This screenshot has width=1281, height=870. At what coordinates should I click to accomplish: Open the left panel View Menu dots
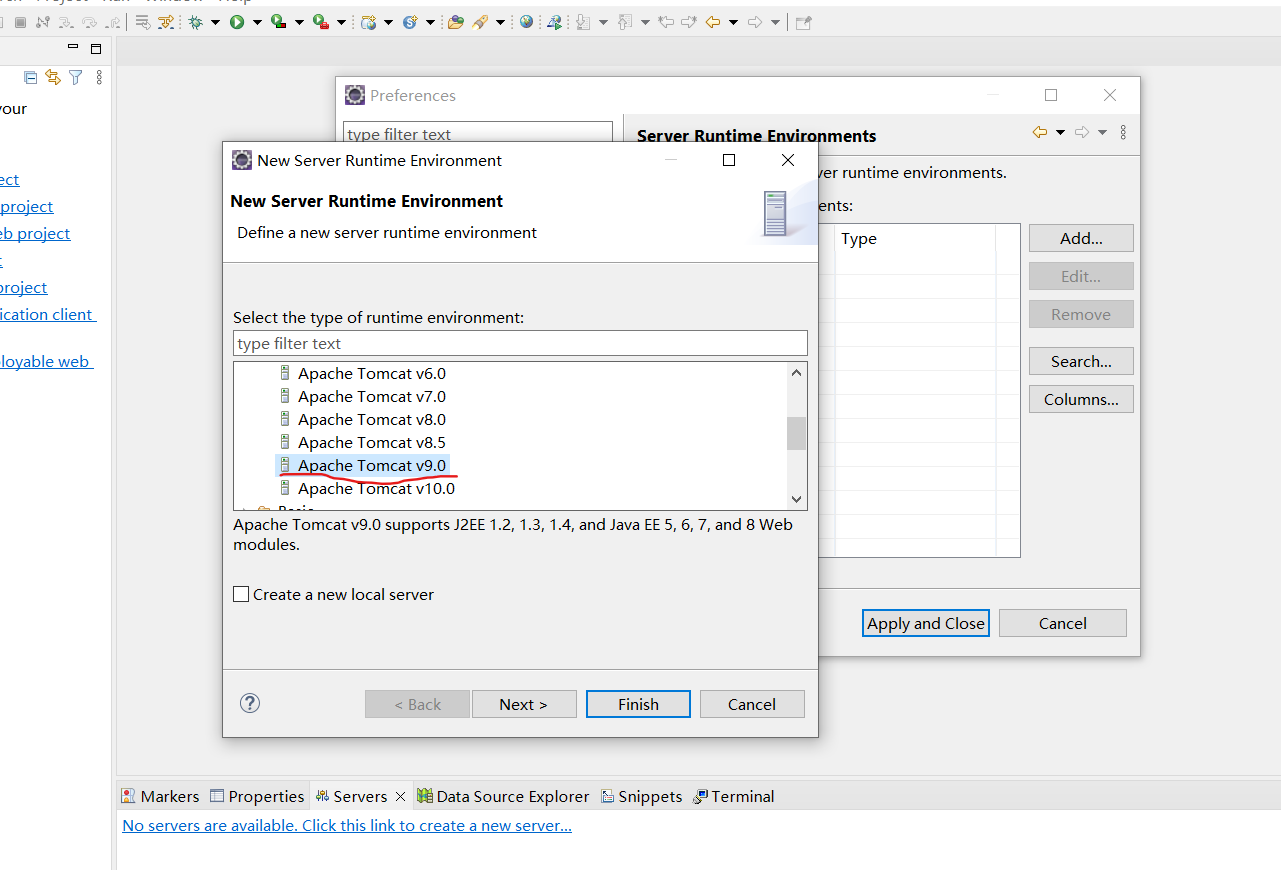[98, 77]
